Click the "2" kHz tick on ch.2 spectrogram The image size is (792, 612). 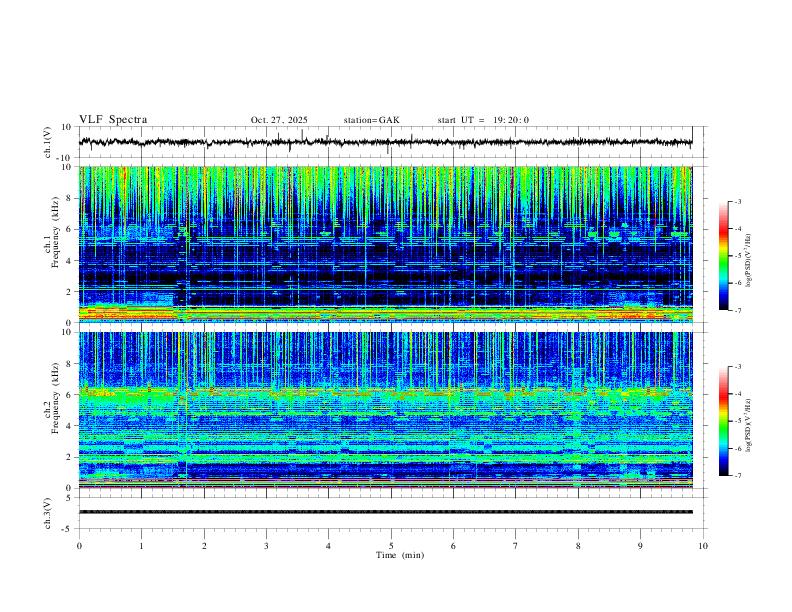point(69,457)
